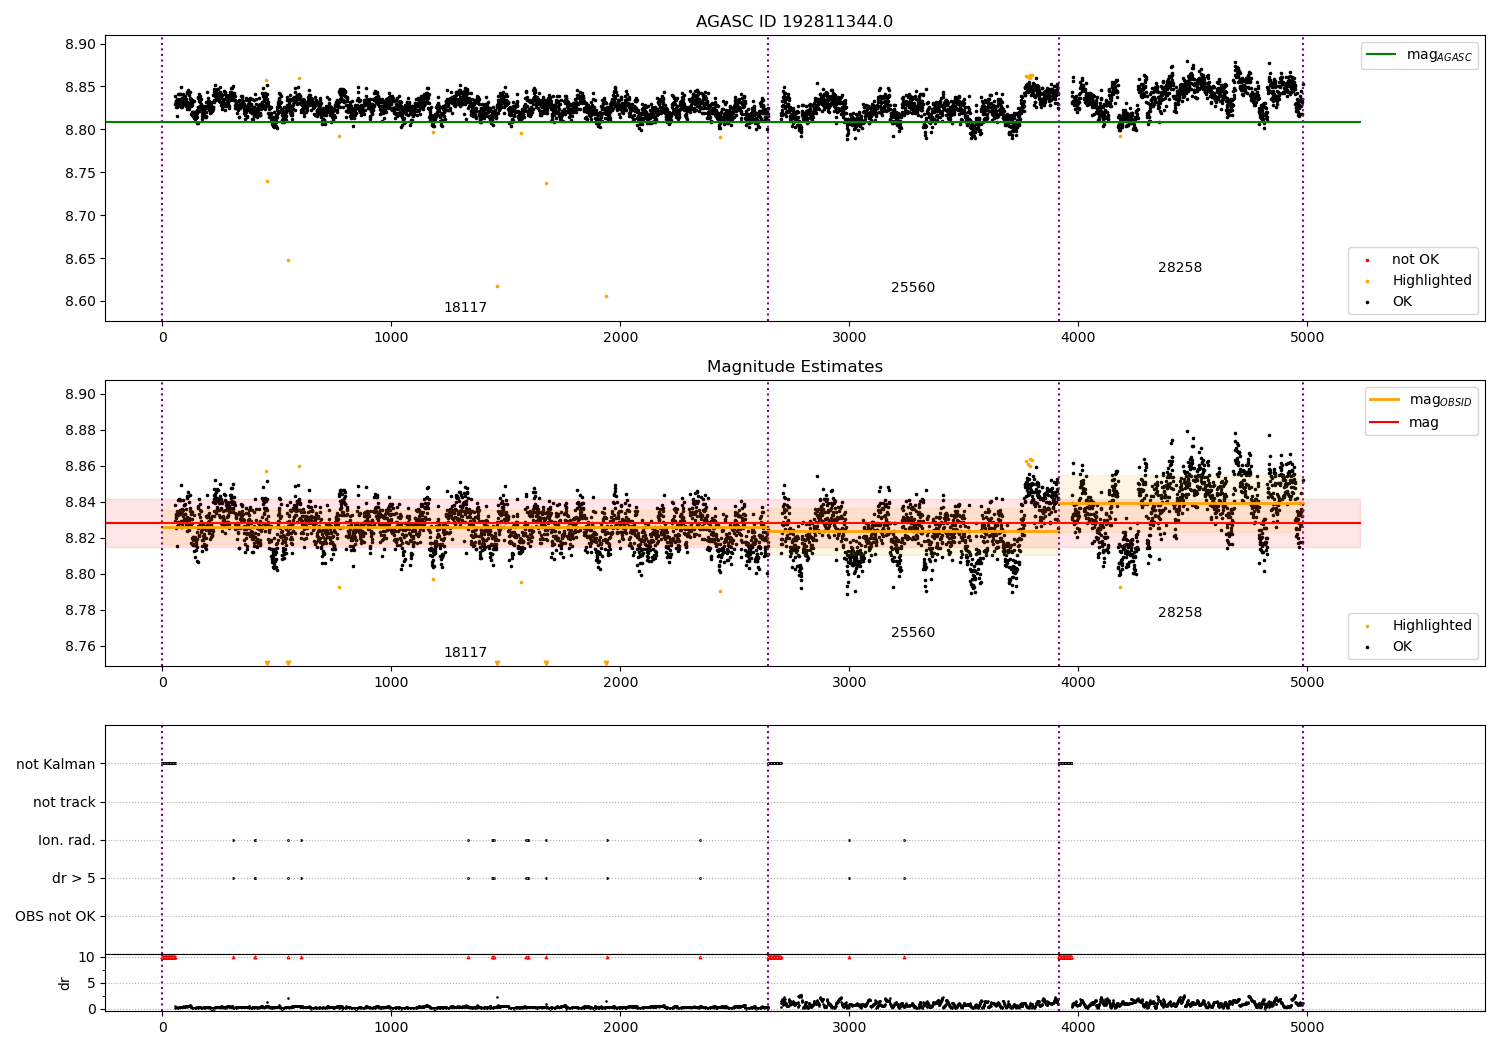1500x1050 pixels.
Task: Click the 10 tick label on the dr axis
Action: coord(87,958)
